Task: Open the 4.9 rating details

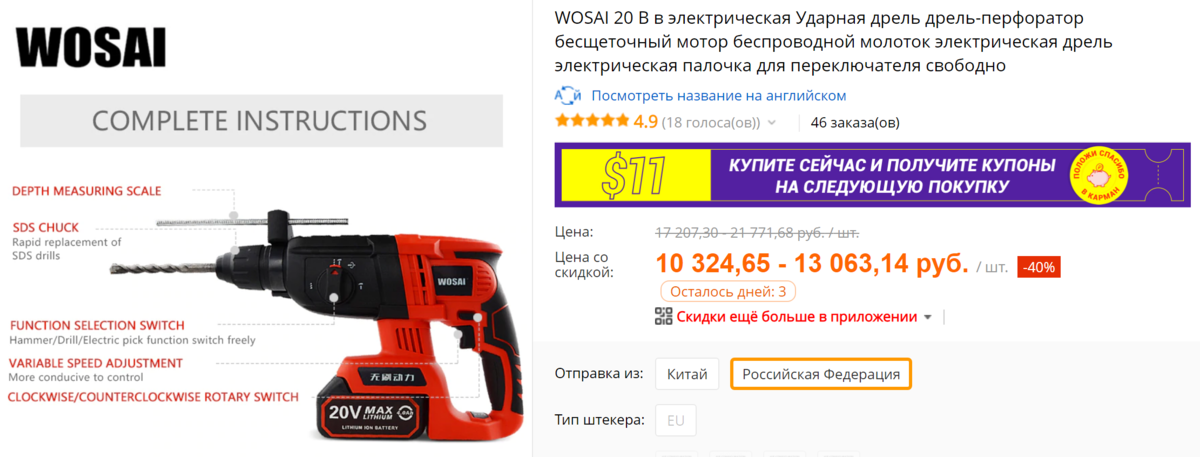Action: (646, 123)
